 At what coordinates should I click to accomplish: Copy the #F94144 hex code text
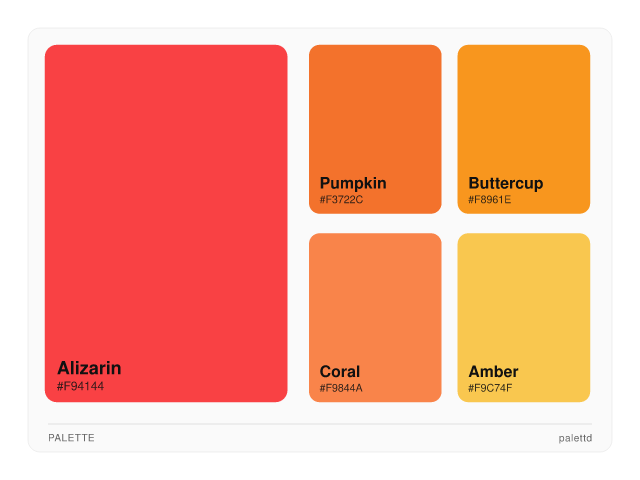coord(80,386)
